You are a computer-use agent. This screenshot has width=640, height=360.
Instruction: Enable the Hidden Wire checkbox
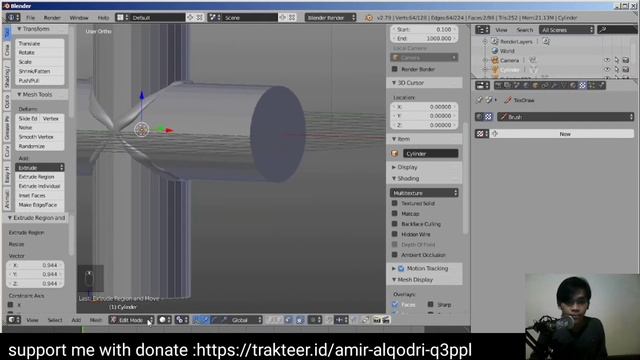click(395, 234)
